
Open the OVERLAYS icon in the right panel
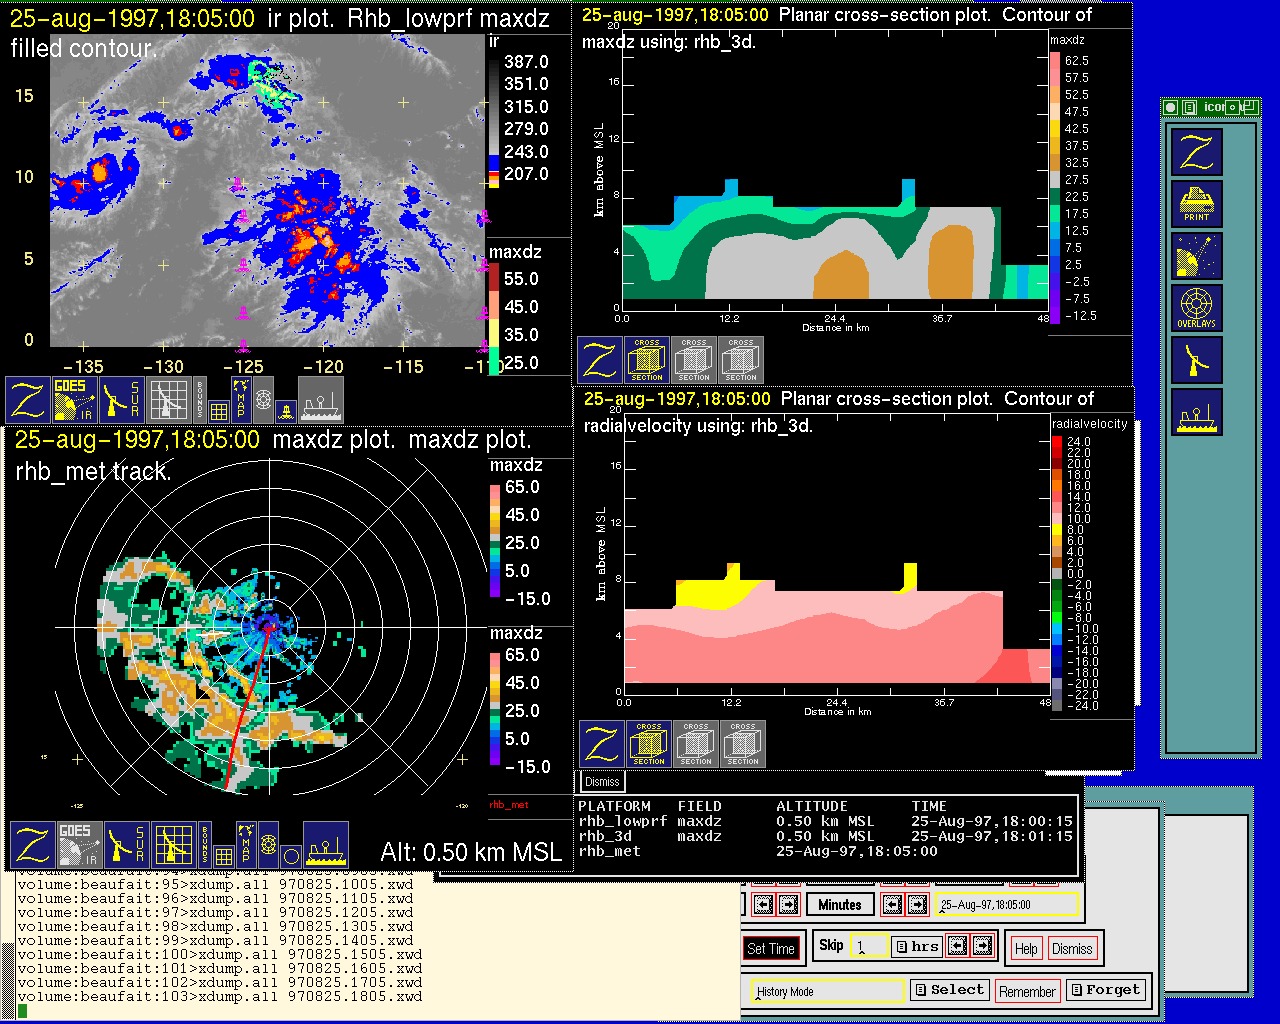point(1196,308)
